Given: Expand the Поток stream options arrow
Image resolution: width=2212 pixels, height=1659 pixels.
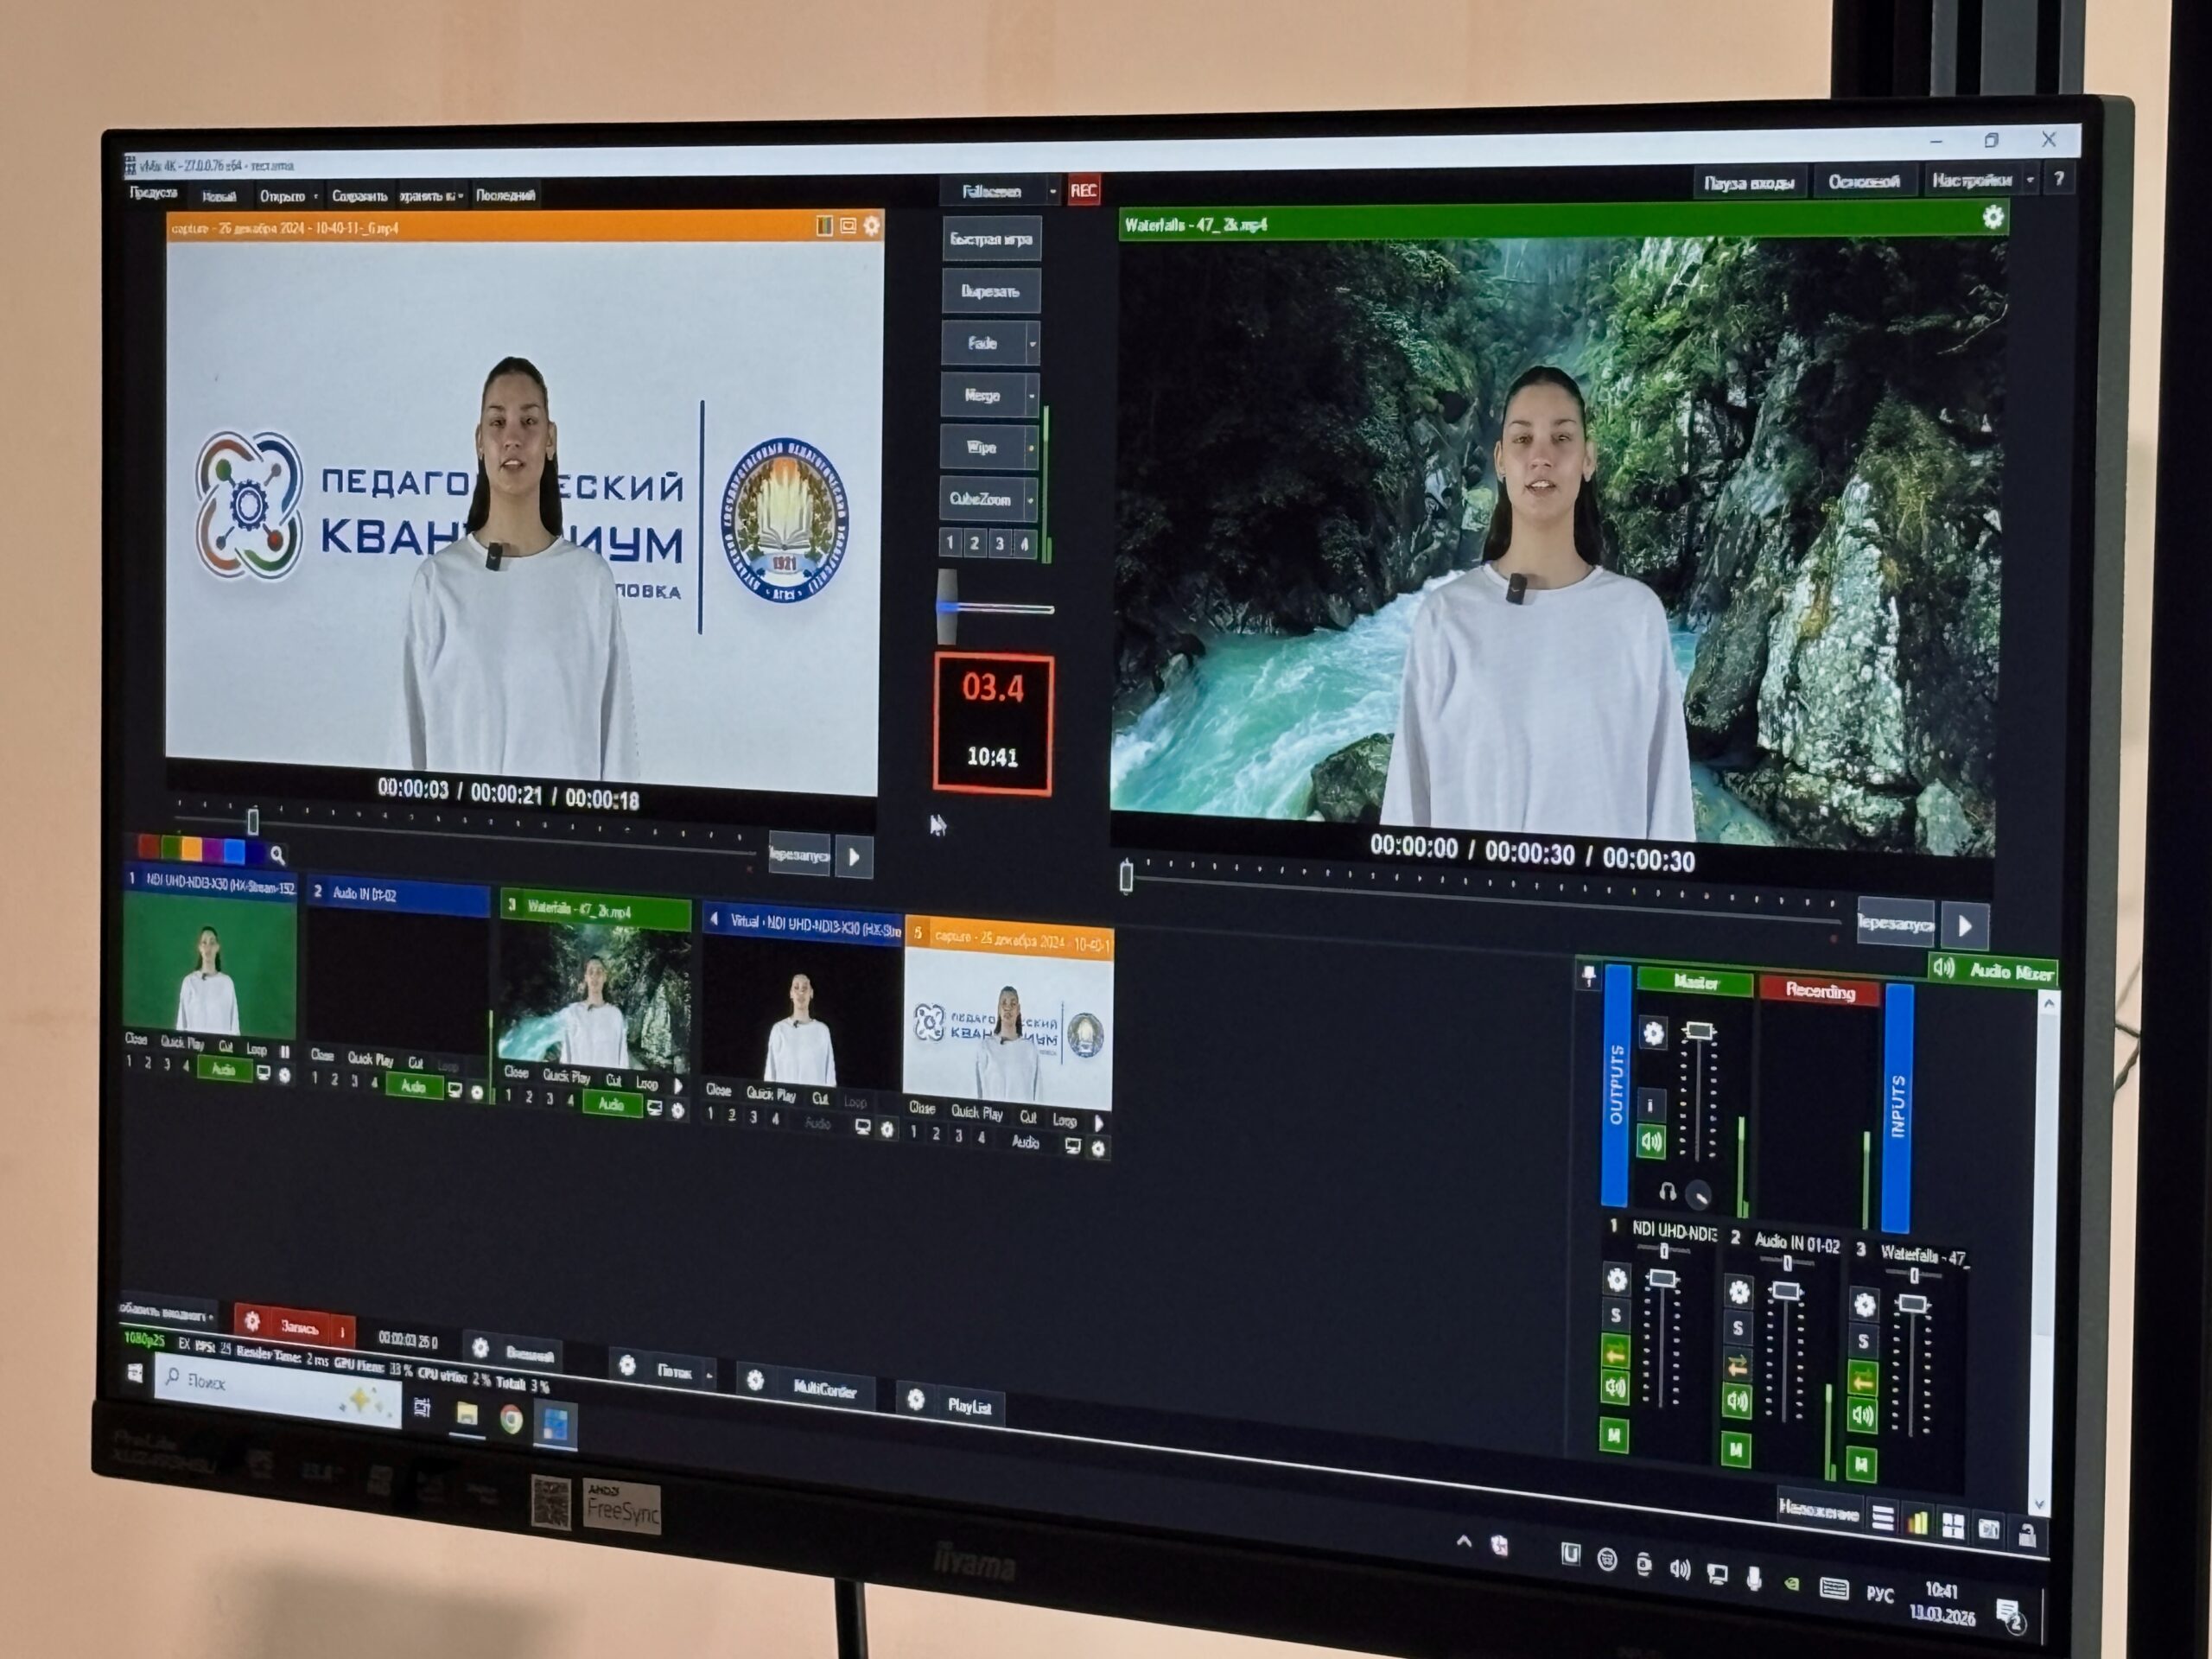Looking at the screenshot, I should 709,1376.
